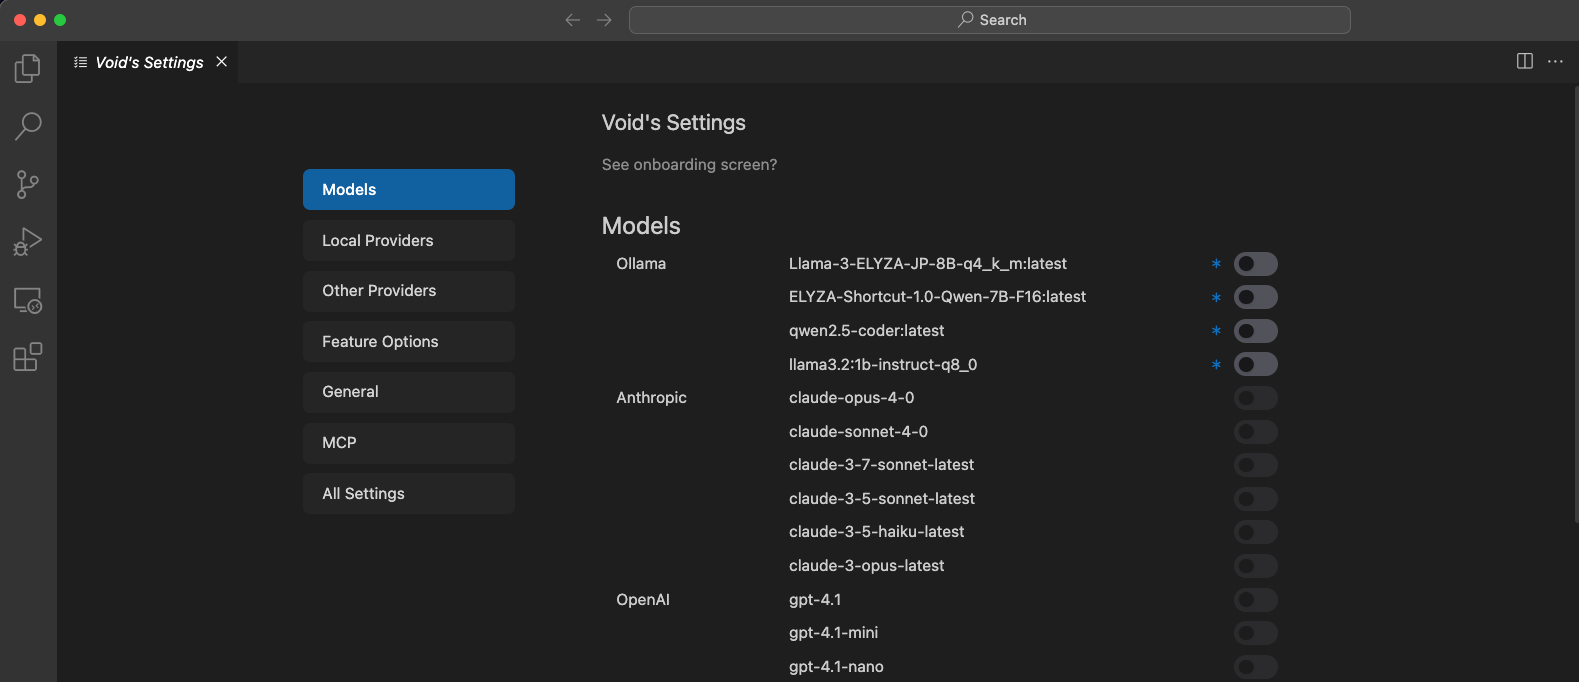This screenshot has width=1579, height=682.
Task: Click blue asterisk beside ELYZA-Shortcut-1.0-Qwen model
Action: (1216, 298)
